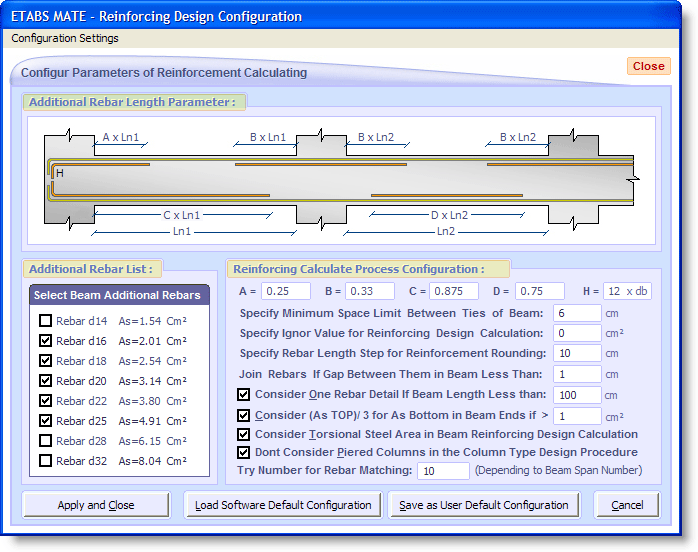Screen dimensions: 698x552
Task: Check the Rebar d32 checkbox
Action: pyautogui.click(x=45, y=461)
